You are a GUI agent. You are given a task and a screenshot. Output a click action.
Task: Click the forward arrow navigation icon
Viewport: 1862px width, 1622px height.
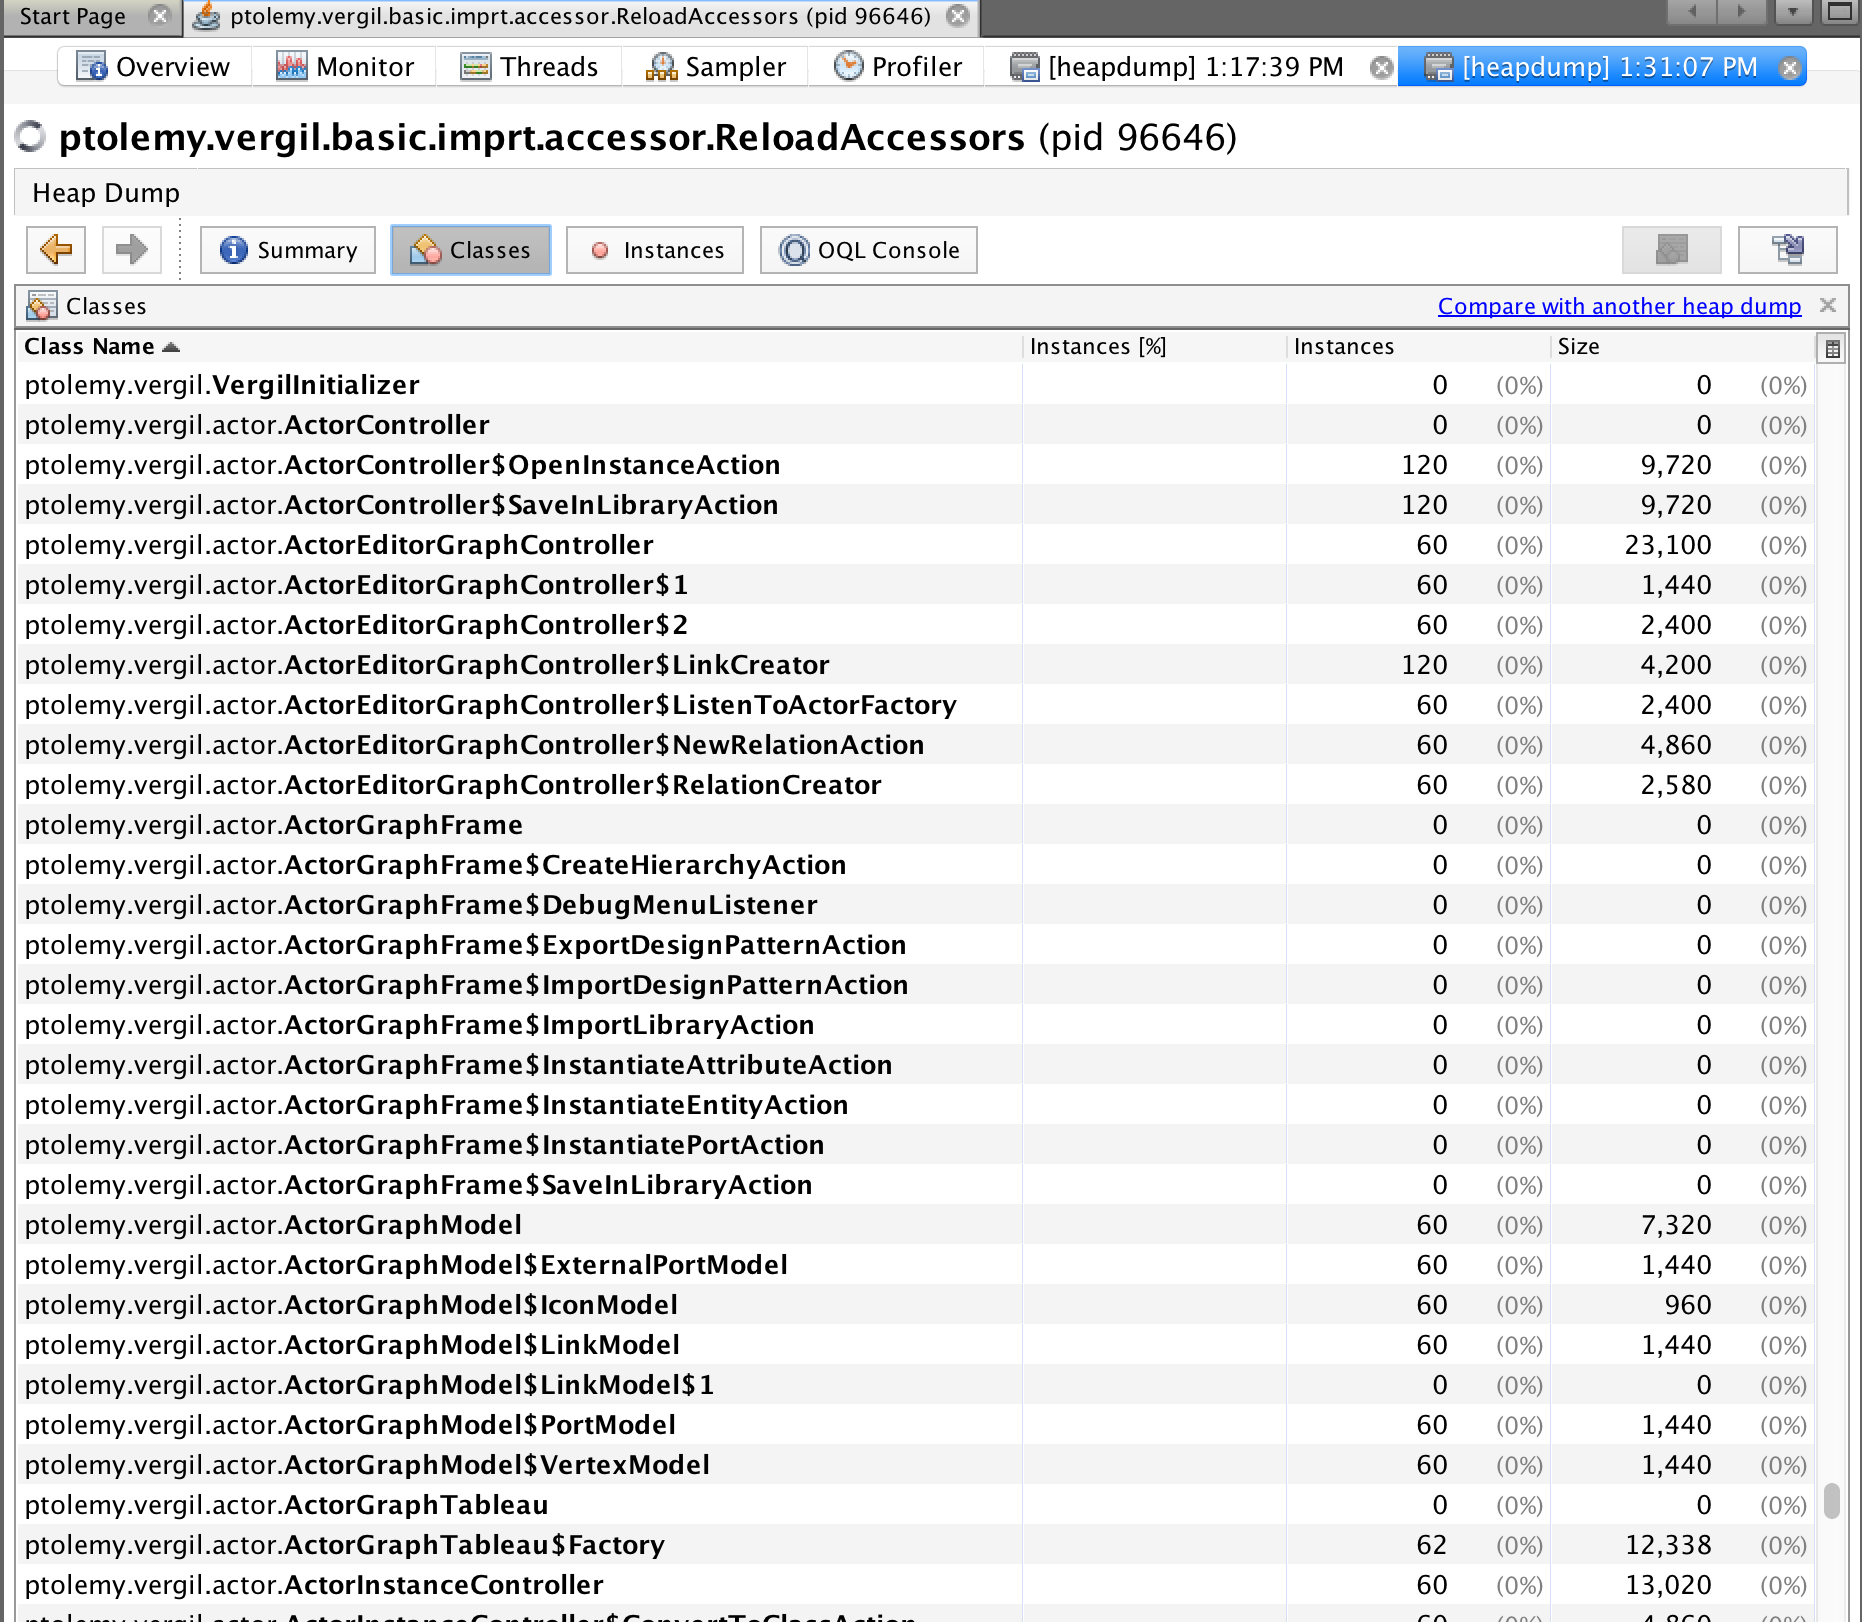point(131,249)
